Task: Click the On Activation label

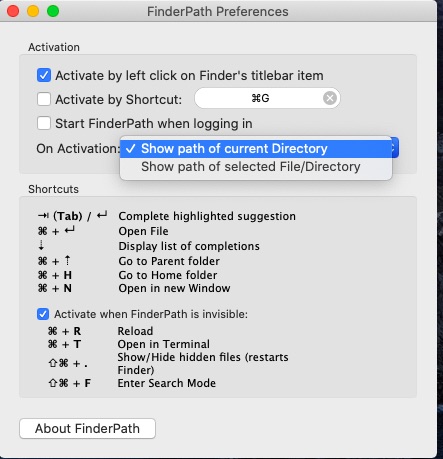Action: [78, 149]
